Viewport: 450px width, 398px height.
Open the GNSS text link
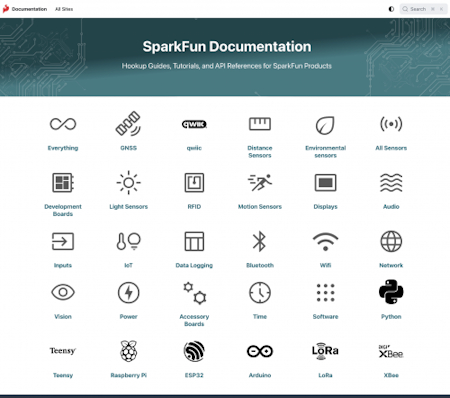(x=129, y=148)
